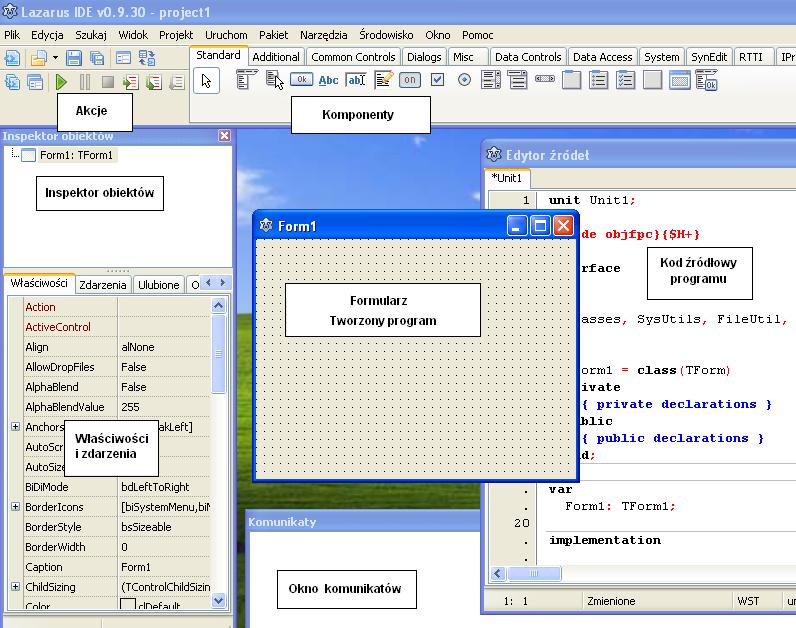Switch to the Data Access tab
Image resolution: width=796 pixels, height=628 pixels.
pyautogui.click(x=603, y=57)
